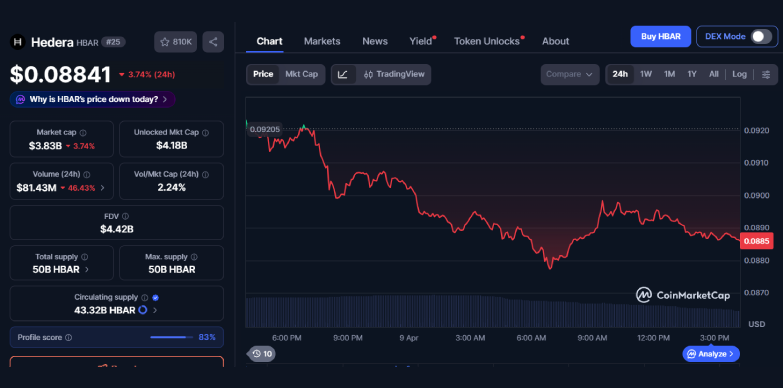Open the Token Unlocks tab
The image size is (783, 388).
point(487,41)
